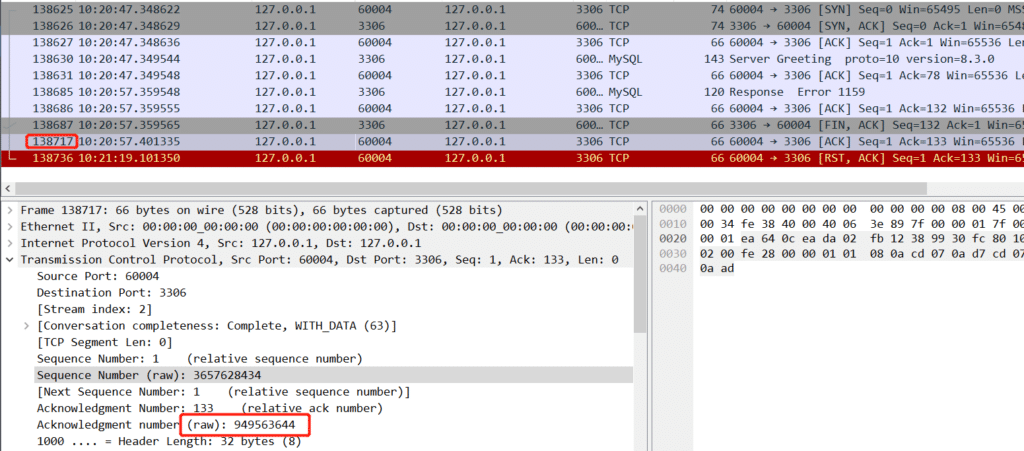Select the Destination Port: 3306 field
The image size is (1024, 451).
pyautogui.click(x=110, y=293)
